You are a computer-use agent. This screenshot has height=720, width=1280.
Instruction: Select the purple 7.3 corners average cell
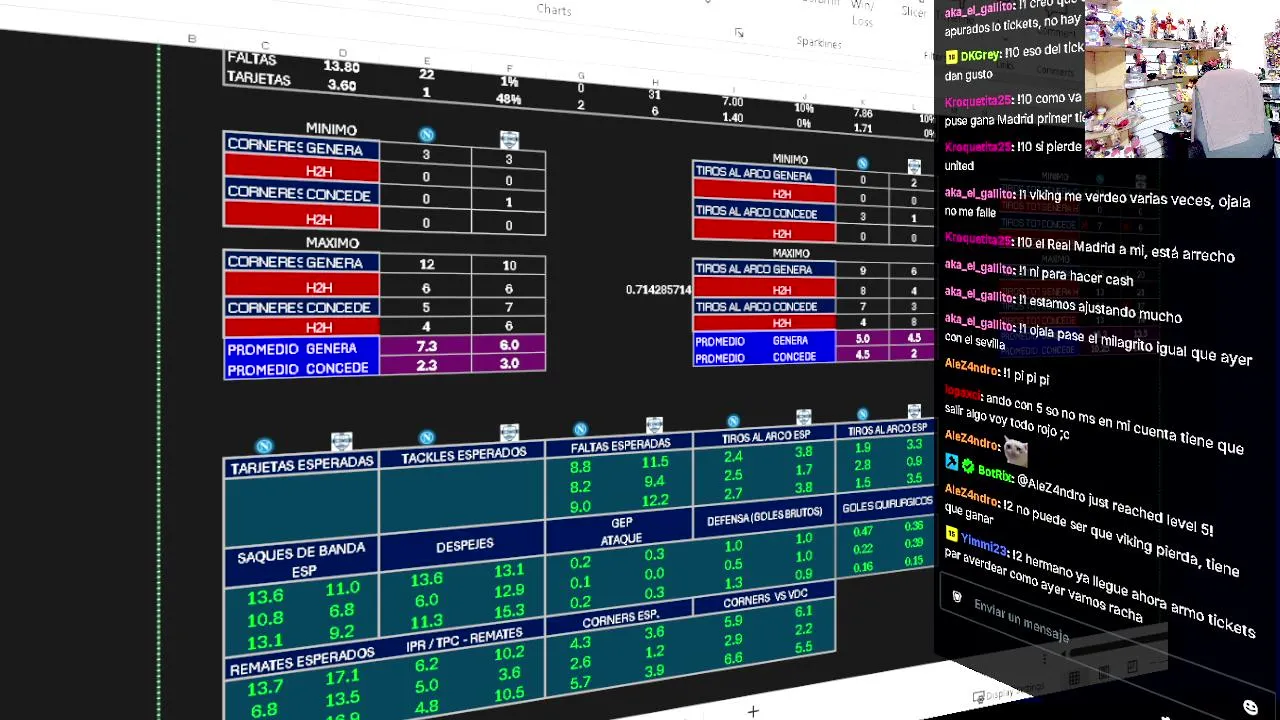click(426, 346)
